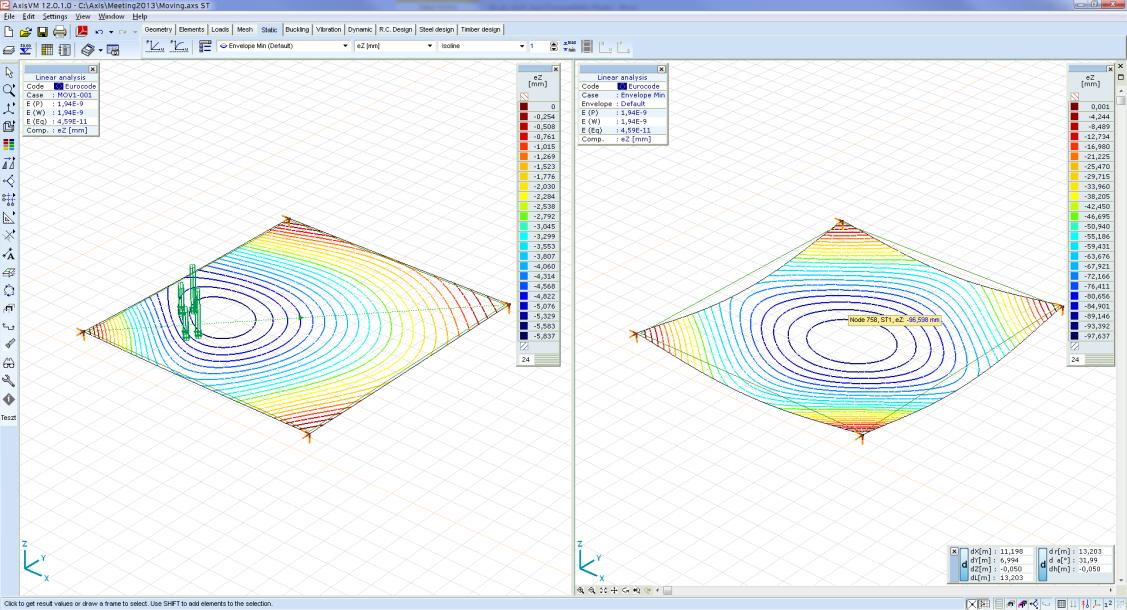This screenshot has height=610, width=1127.
Task: Open the color coding icon in left toolbar
Action: [9, 145]
